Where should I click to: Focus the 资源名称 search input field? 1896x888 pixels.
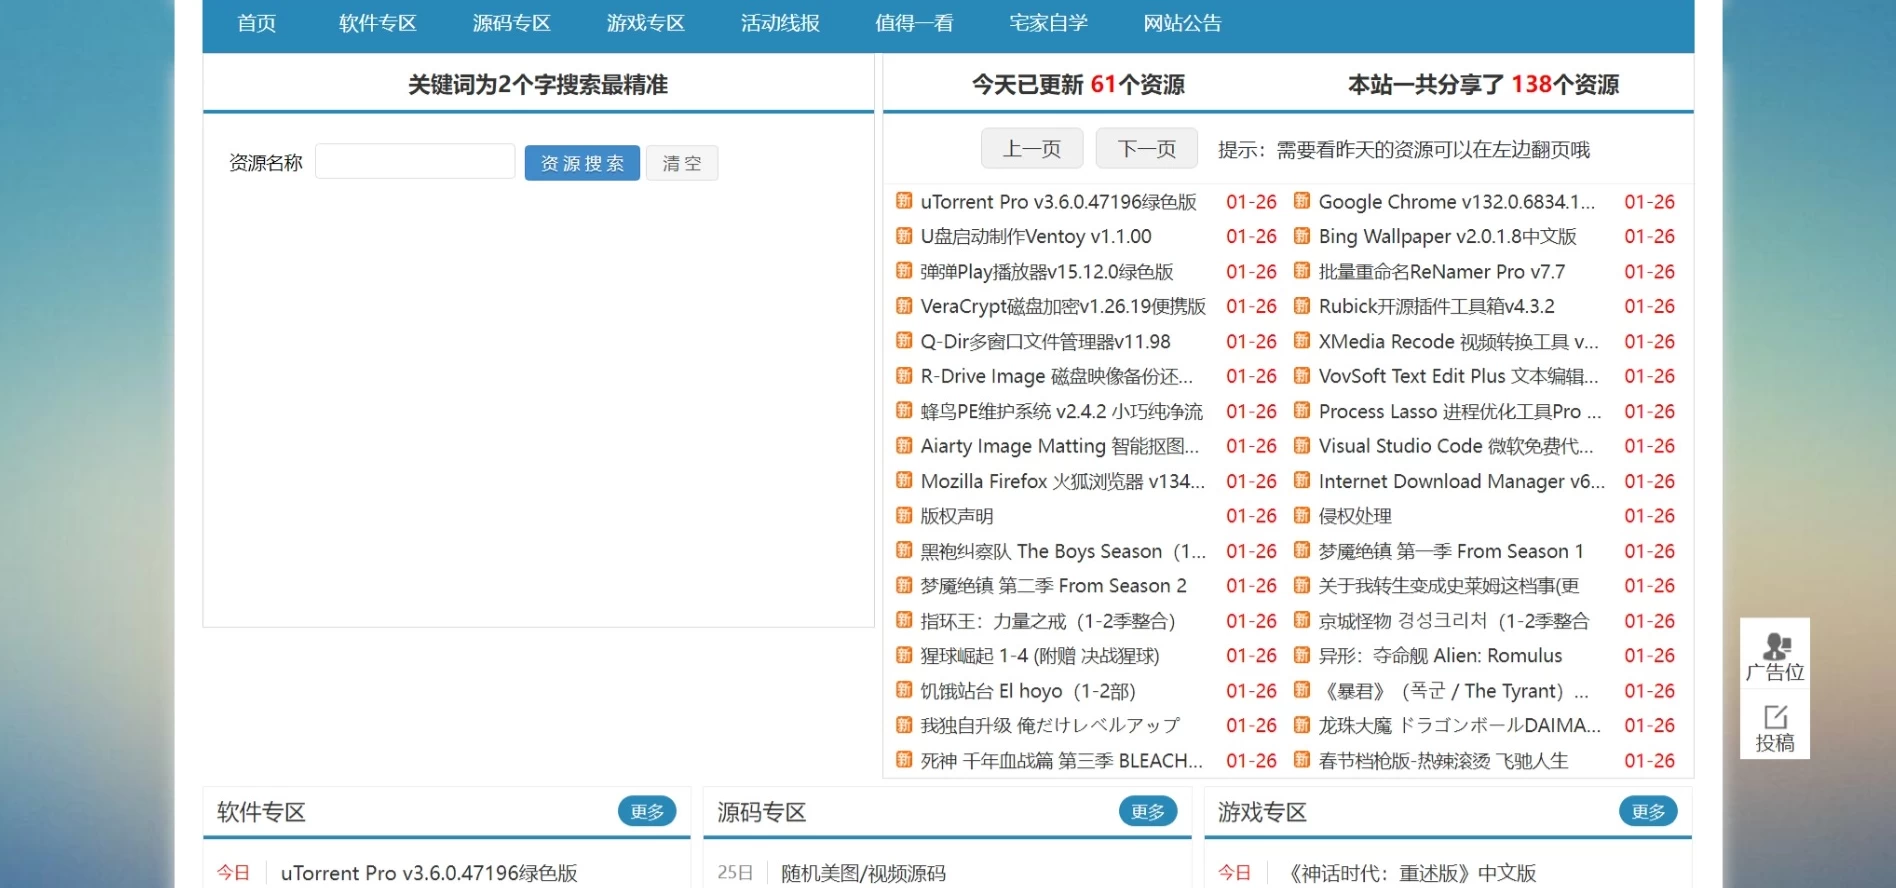click(x=415, y=161)
